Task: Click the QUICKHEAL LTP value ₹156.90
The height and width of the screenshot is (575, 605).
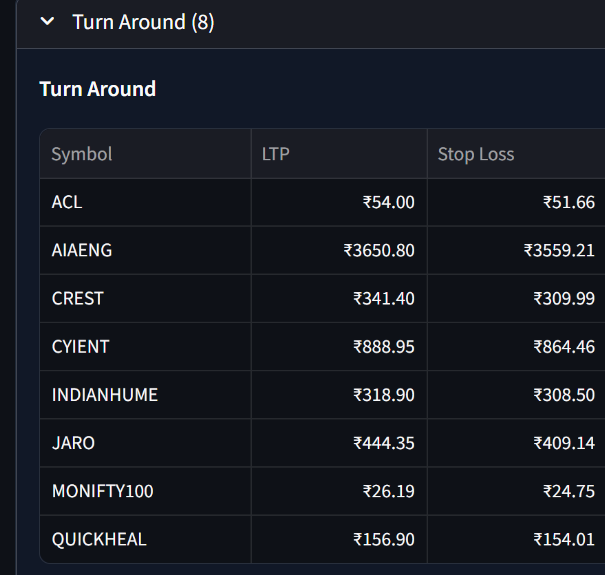Action: (x=383, y=539)
